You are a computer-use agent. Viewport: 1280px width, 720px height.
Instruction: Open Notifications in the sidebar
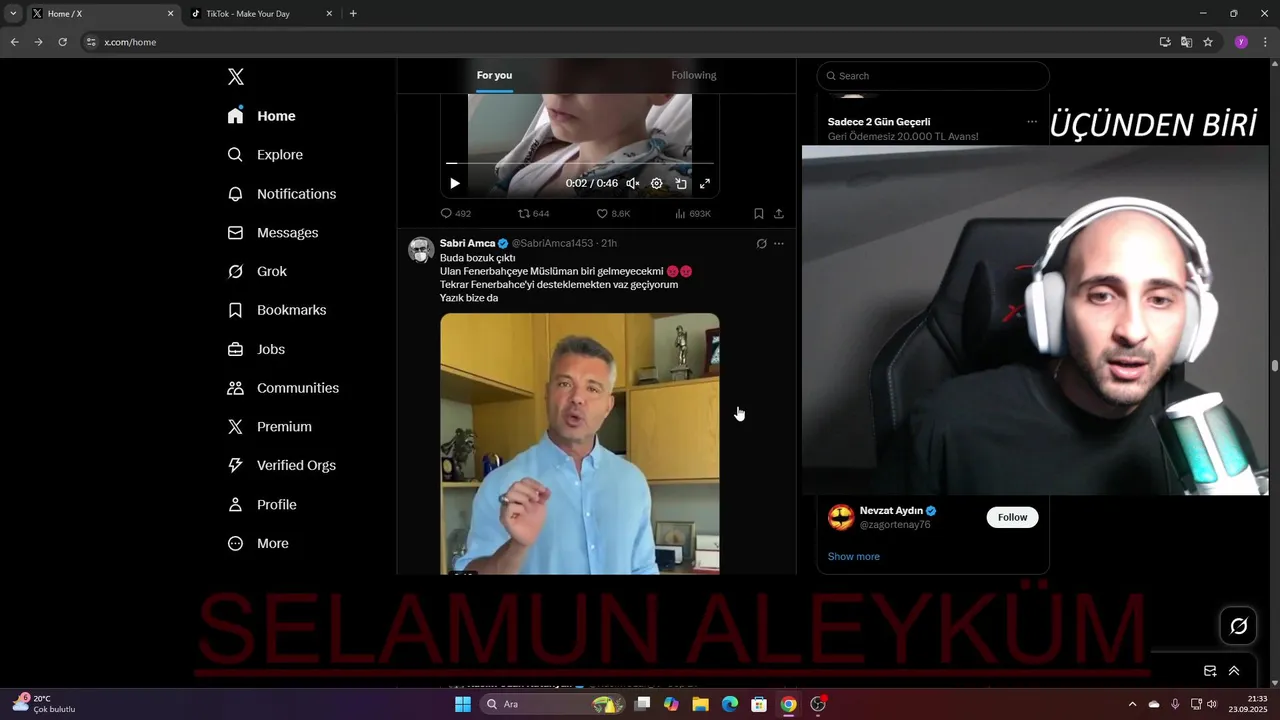[x=282, y=194]
